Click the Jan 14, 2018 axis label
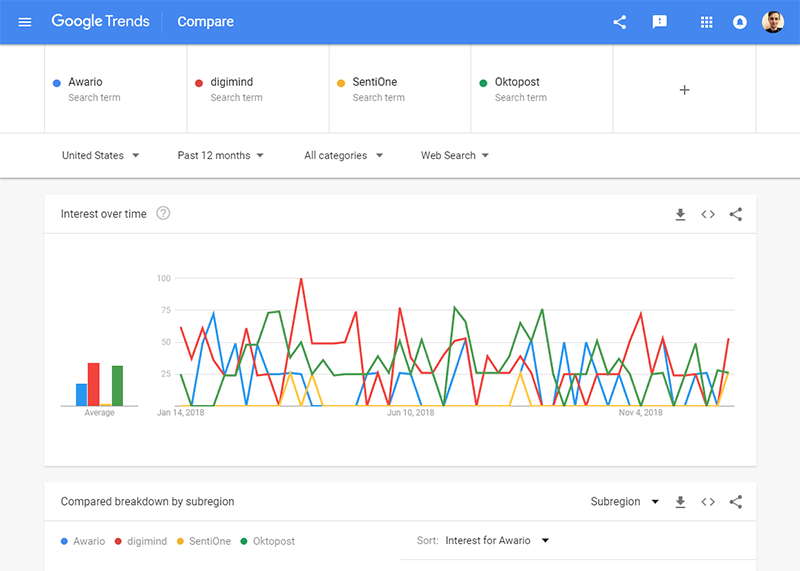 coord(181,412)
